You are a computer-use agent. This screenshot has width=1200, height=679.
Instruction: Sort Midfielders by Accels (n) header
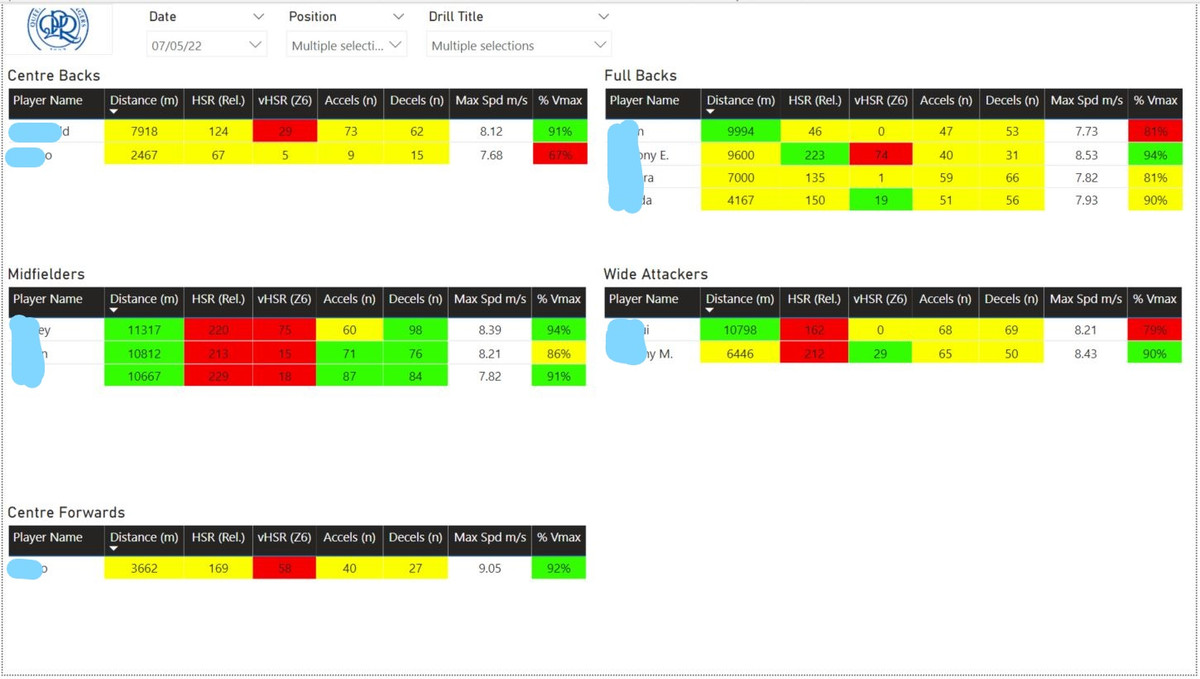click(x=349, y=299)
